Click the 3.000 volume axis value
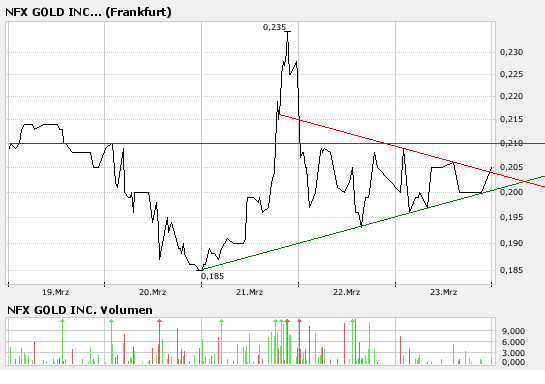545x384 pixels. (x=513, y=353)
